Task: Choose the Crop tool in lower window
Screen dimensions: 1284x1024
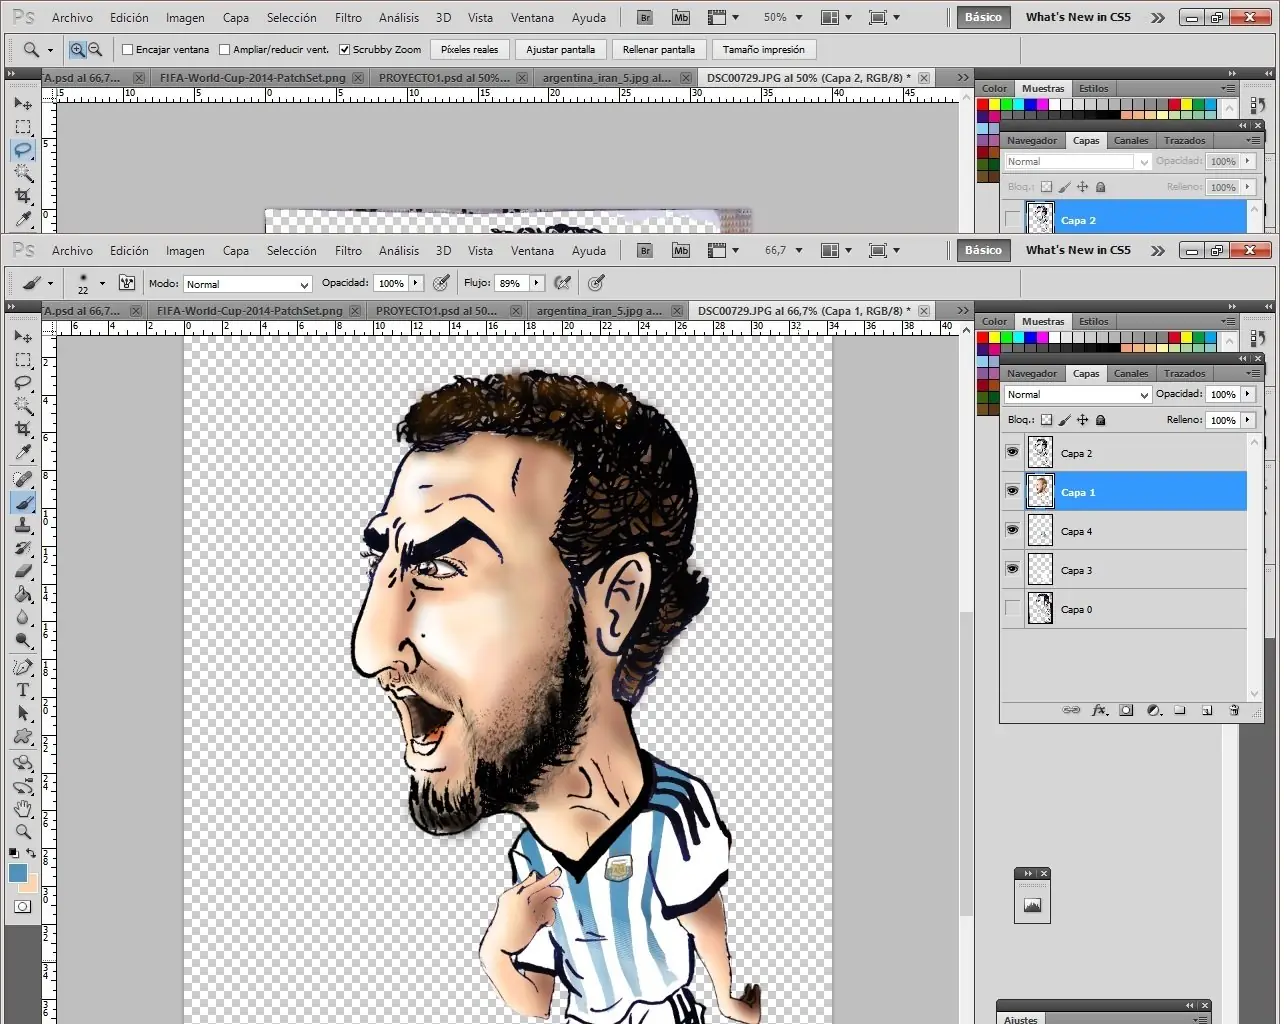Action: (x=23, y=429)
